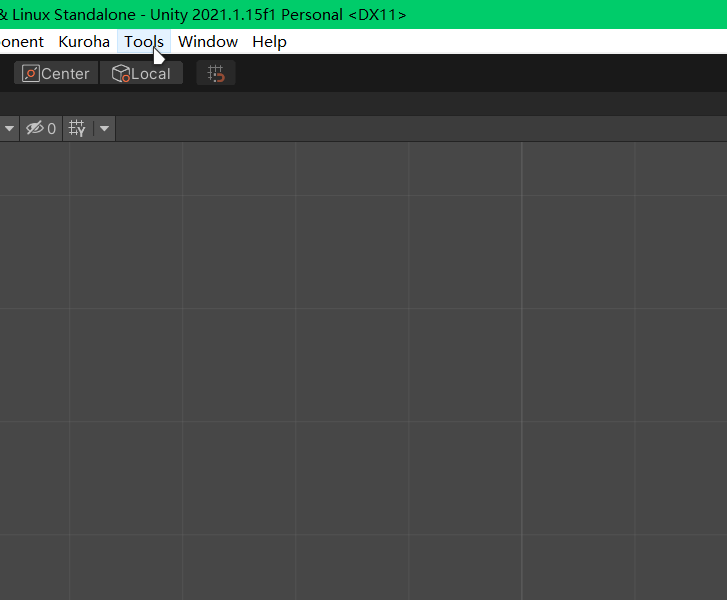
Task: Open the Window menu
Action: 208,42
